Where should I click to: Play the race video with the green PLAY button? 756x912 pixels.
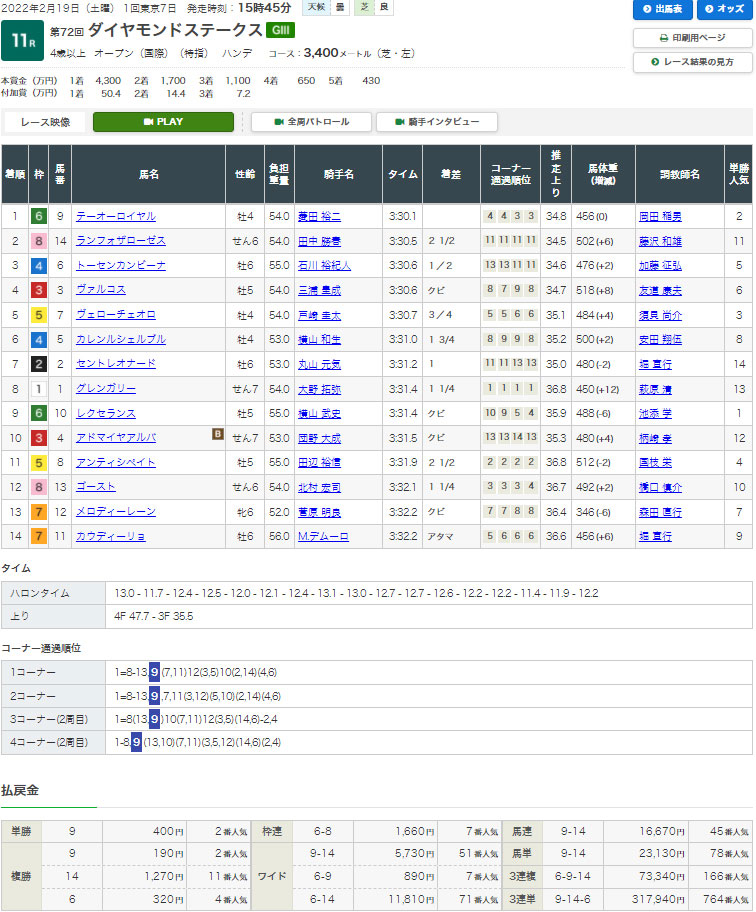pos(163,122)
